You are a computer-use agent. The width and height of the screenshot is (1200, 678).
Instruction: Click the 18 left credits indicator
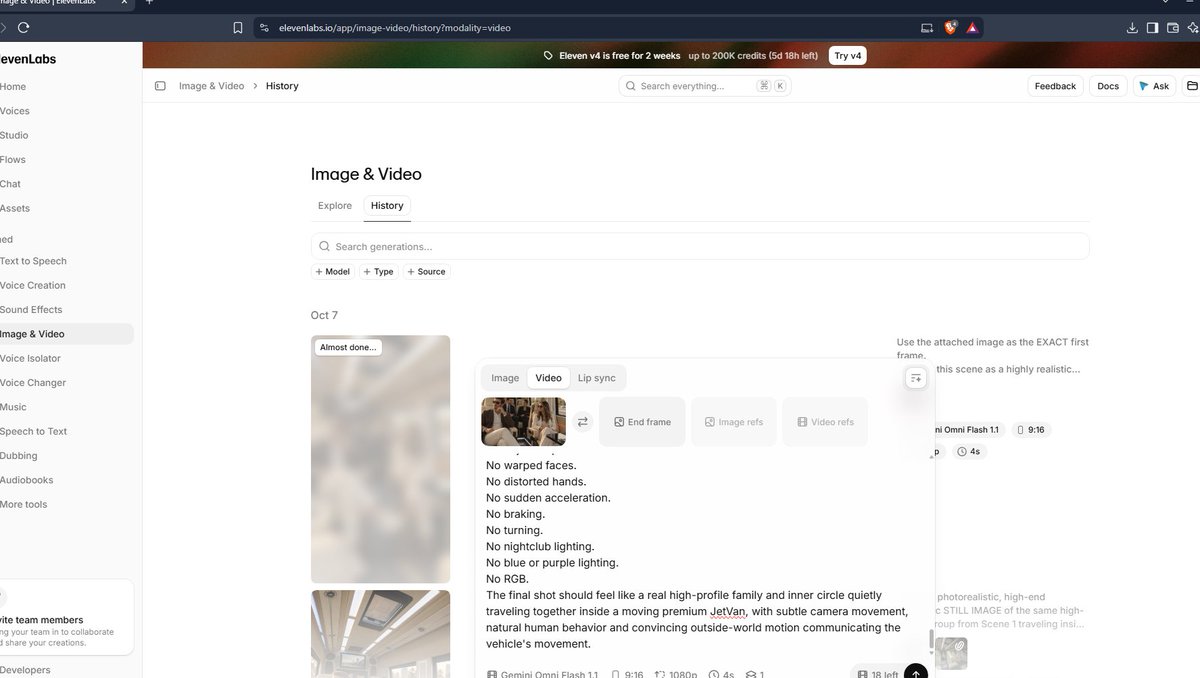click(x=877, y=674)
